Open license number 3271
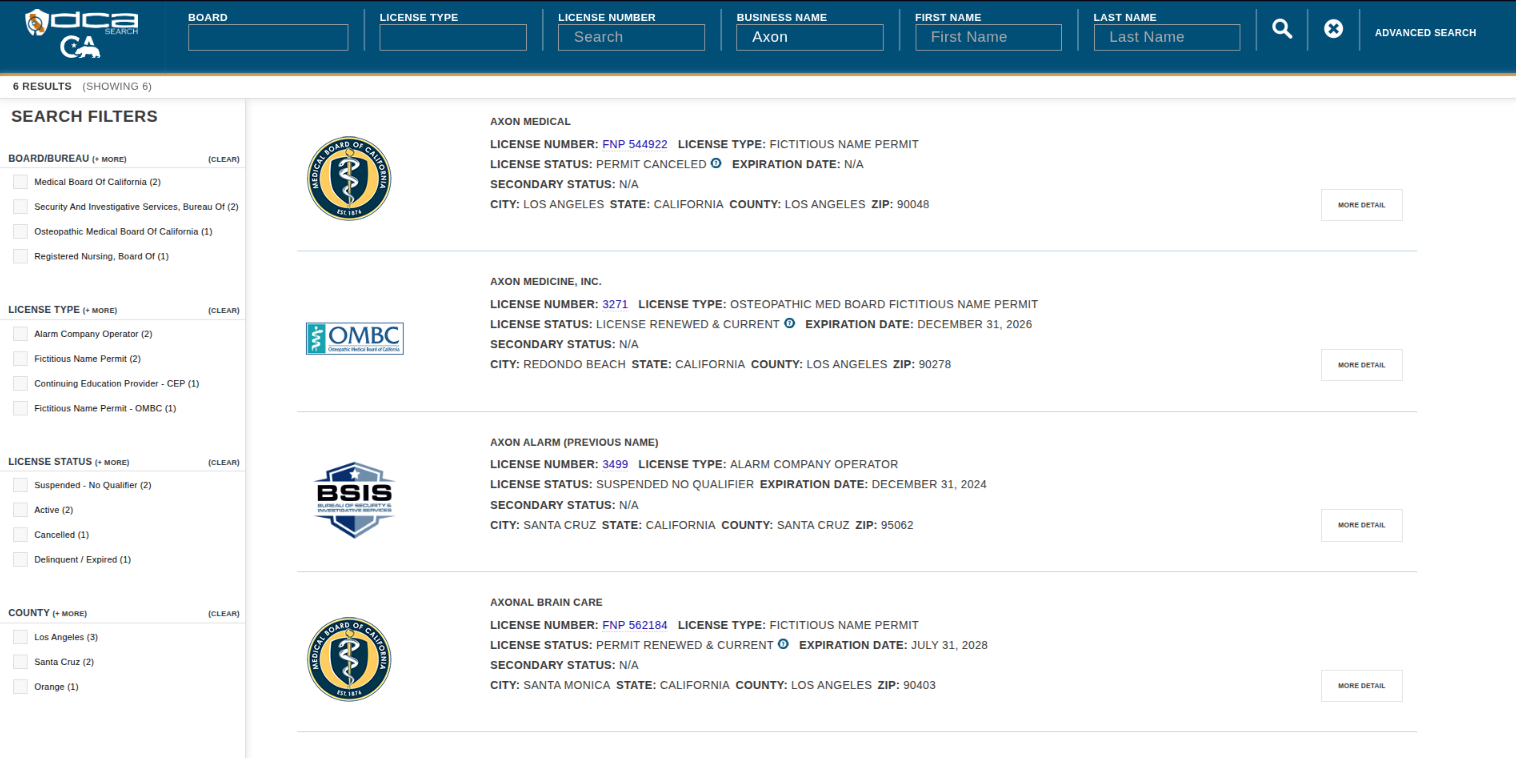The image size is (1516, 758). pyautogui.click(x=615, y=304)
